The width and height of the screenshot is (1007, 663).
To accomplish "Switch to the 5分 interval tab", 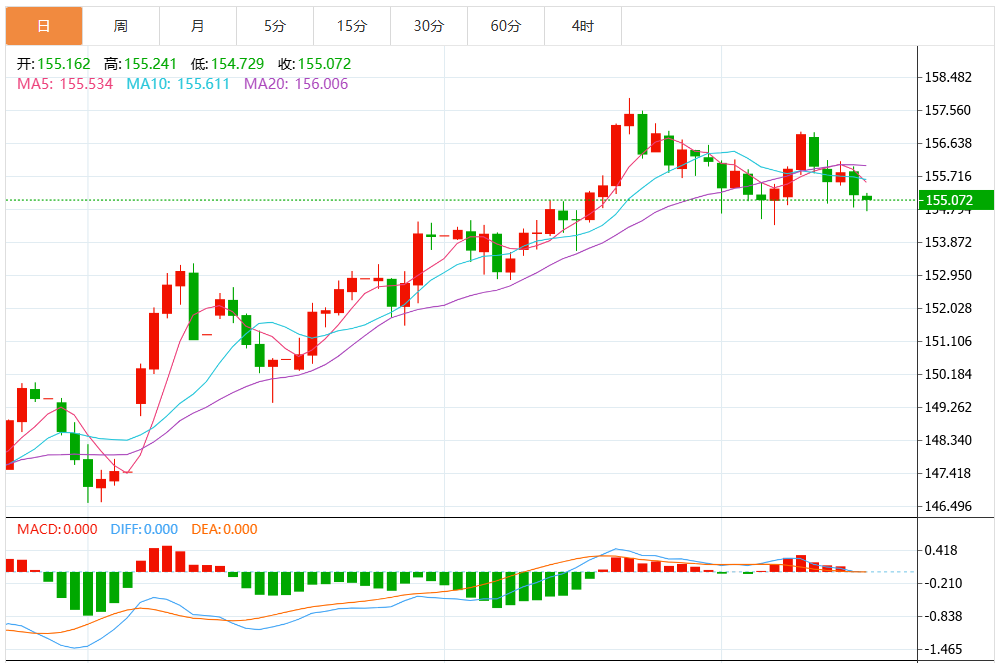I will (x=275, y=26).
